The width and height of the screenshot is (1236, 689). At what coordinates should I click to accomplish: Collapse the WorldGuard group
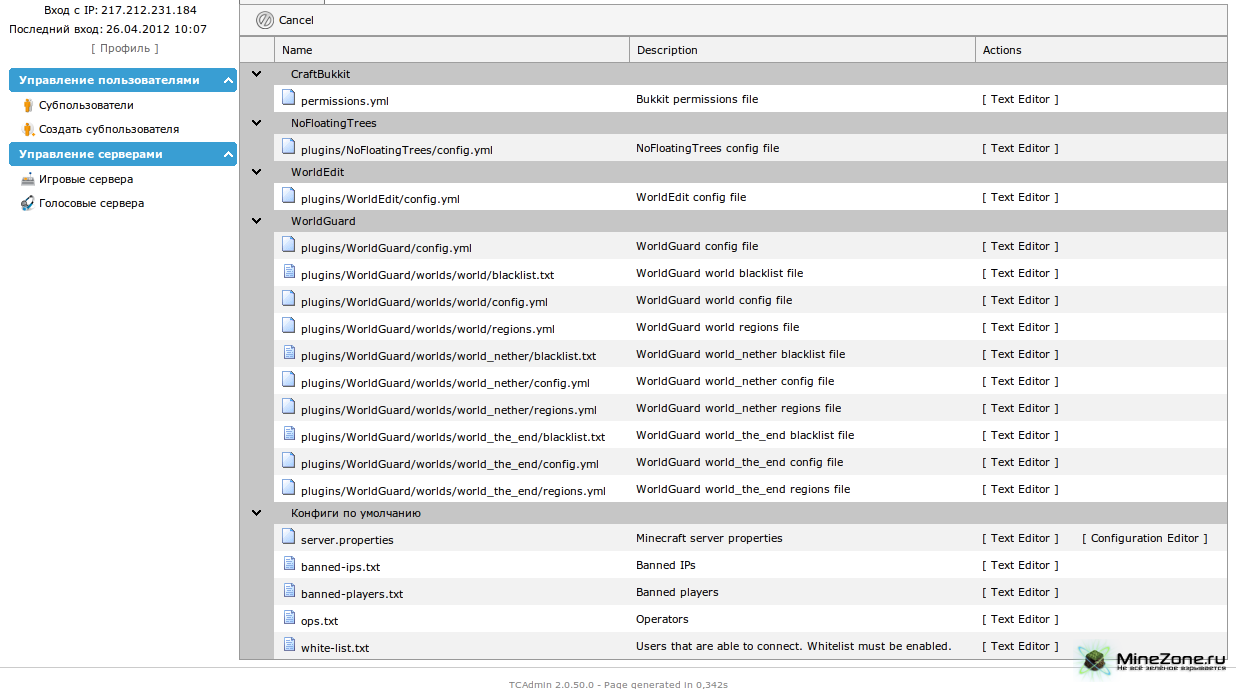[x=257, y=221]
